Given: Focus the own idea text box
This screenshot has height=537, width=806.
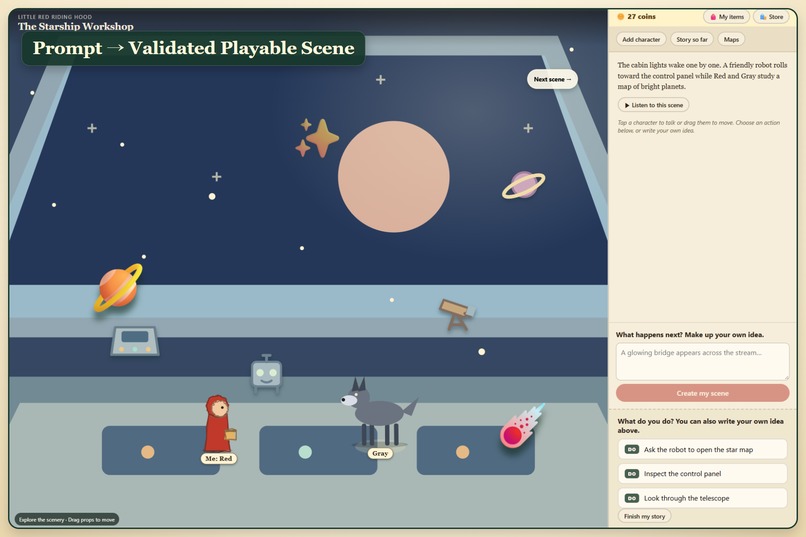Looking at the screenshot, I should pos(702,362).
